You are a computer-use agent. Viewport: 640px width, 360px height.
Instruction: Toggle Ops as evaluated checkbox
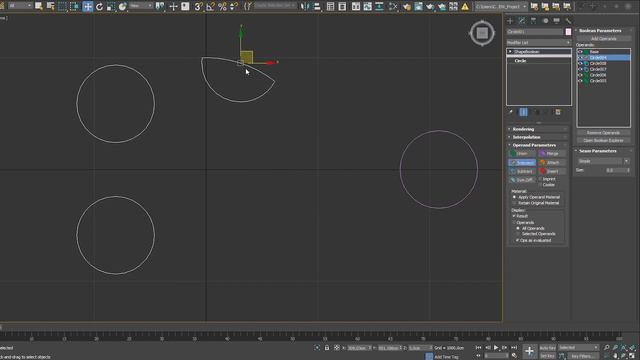coord(518,240)
